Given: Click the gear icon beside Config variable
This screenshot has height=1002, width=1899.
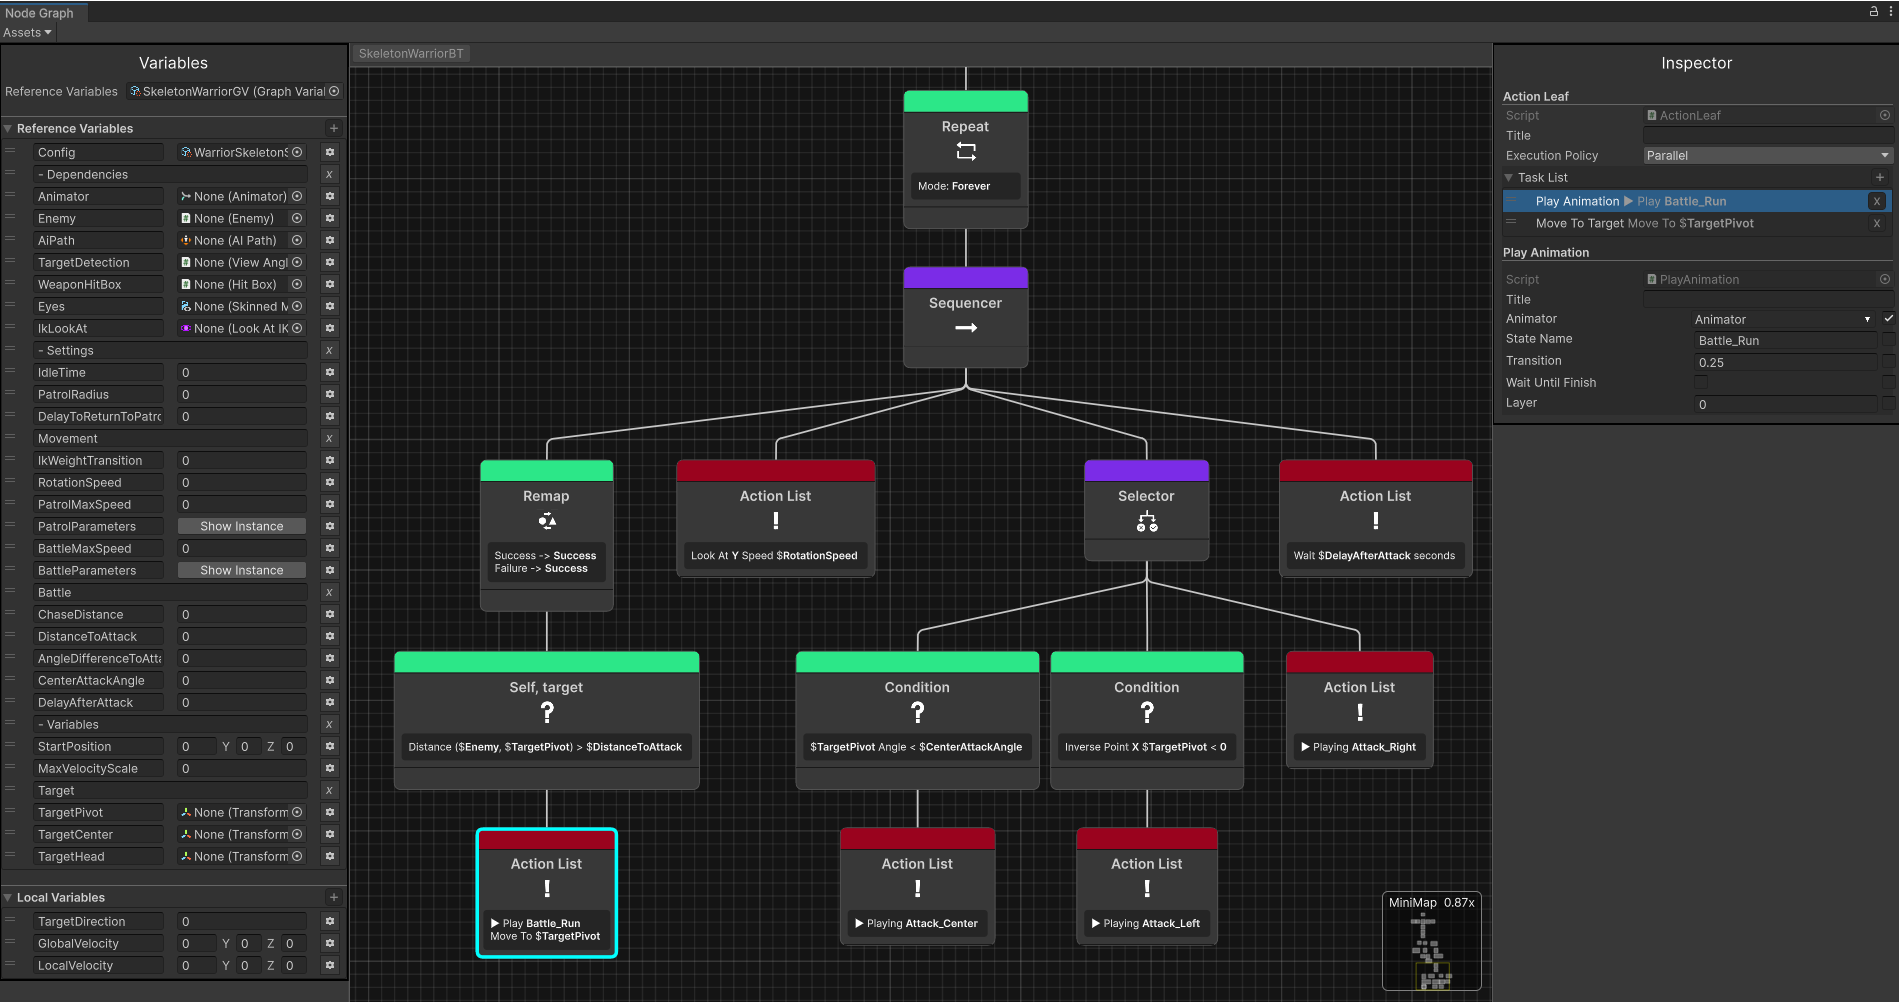Looking at the screenshot, I should (x=330, y=153).
